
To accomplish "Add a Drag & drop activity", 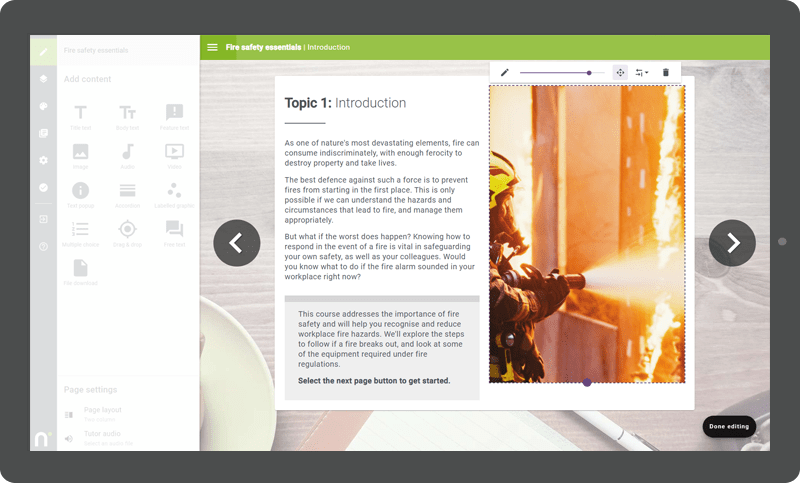I will tap(127, 231).
